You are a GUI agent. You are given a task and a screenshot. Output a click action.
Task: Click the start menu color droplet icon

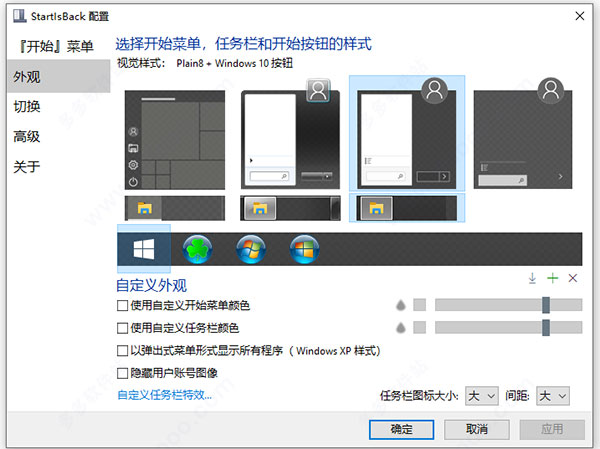(x=401, y=305)
